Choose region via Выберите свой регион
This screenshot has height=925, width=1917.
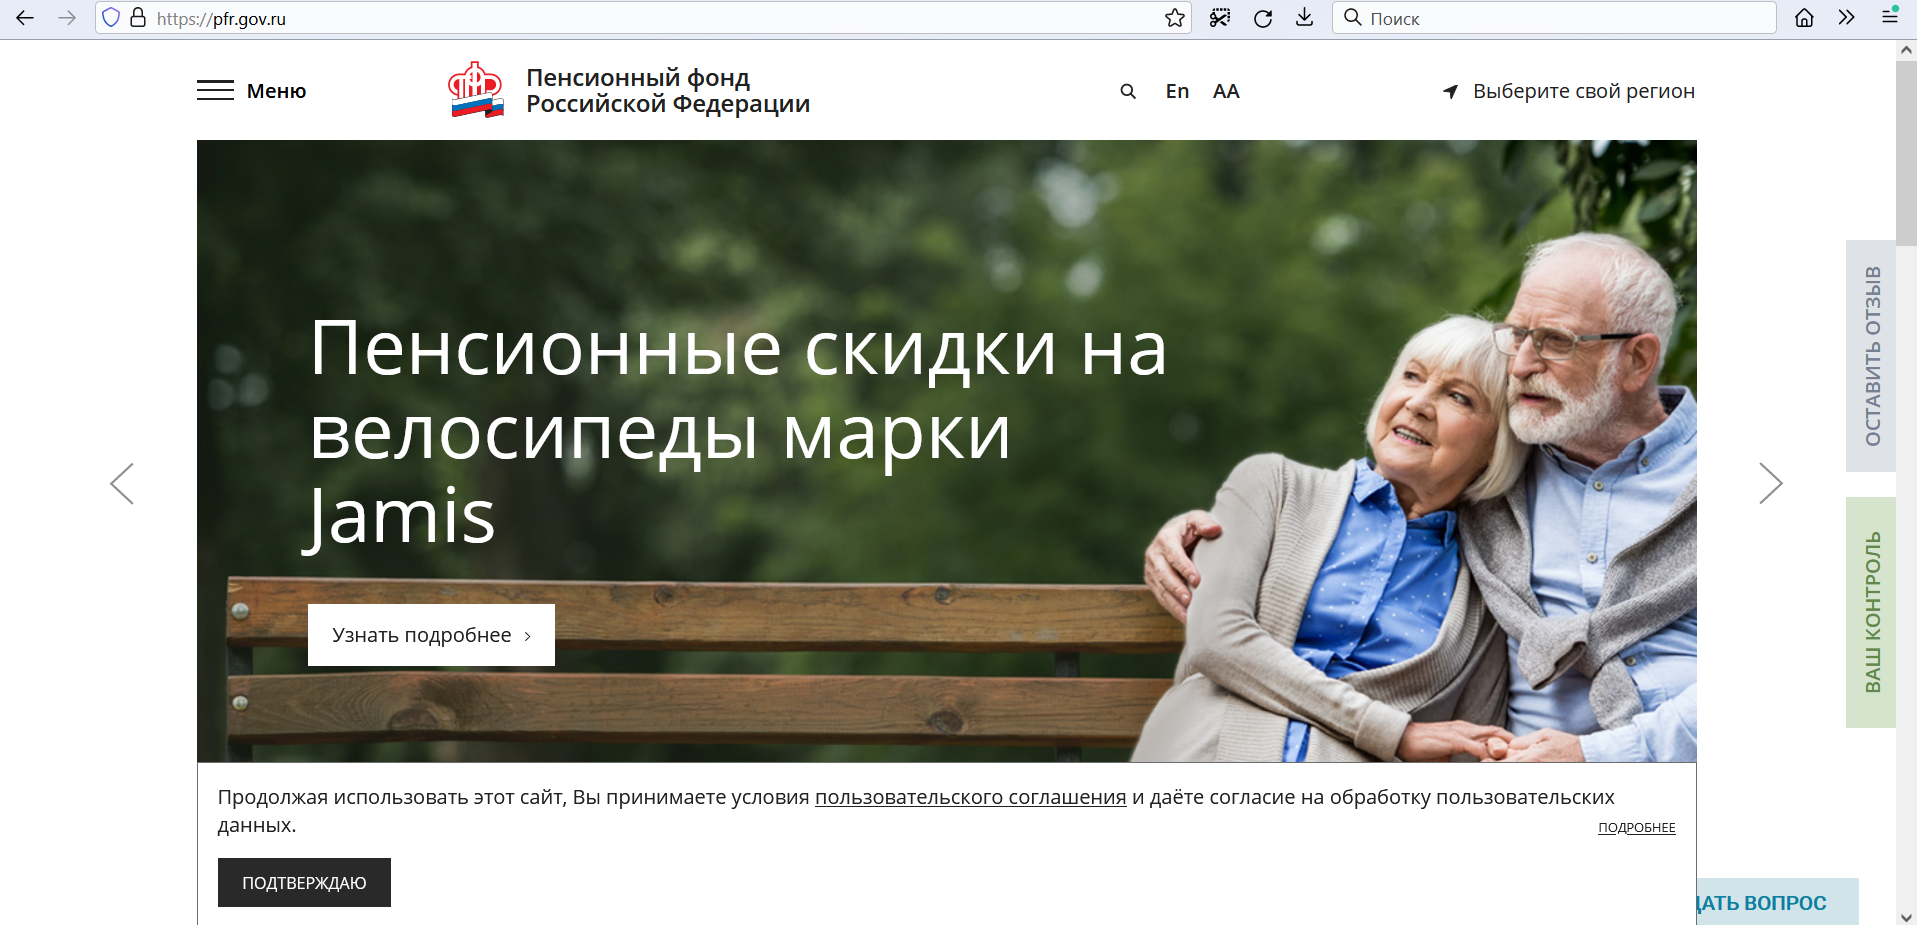pyautogui.click(x=1569, y=91)
